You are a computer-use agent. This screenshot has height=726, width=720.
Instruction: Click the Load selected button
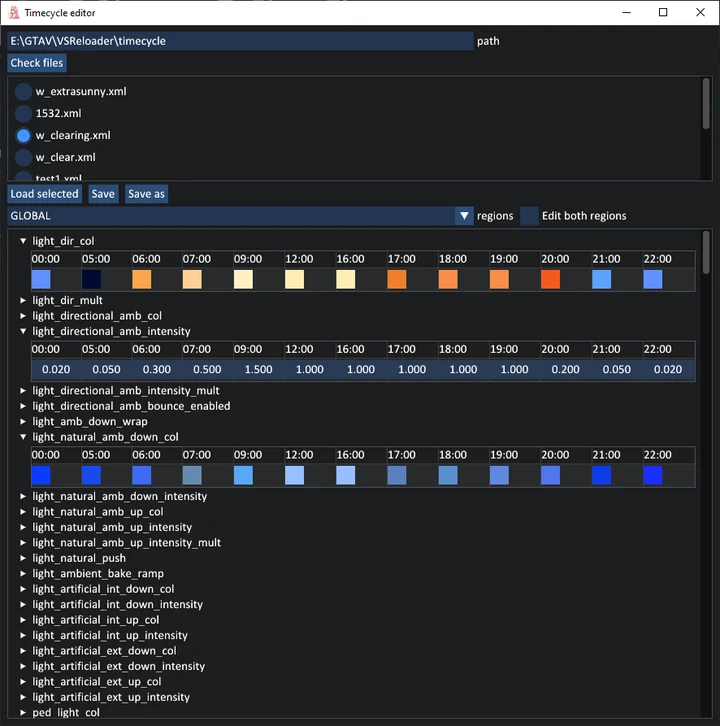44,194
